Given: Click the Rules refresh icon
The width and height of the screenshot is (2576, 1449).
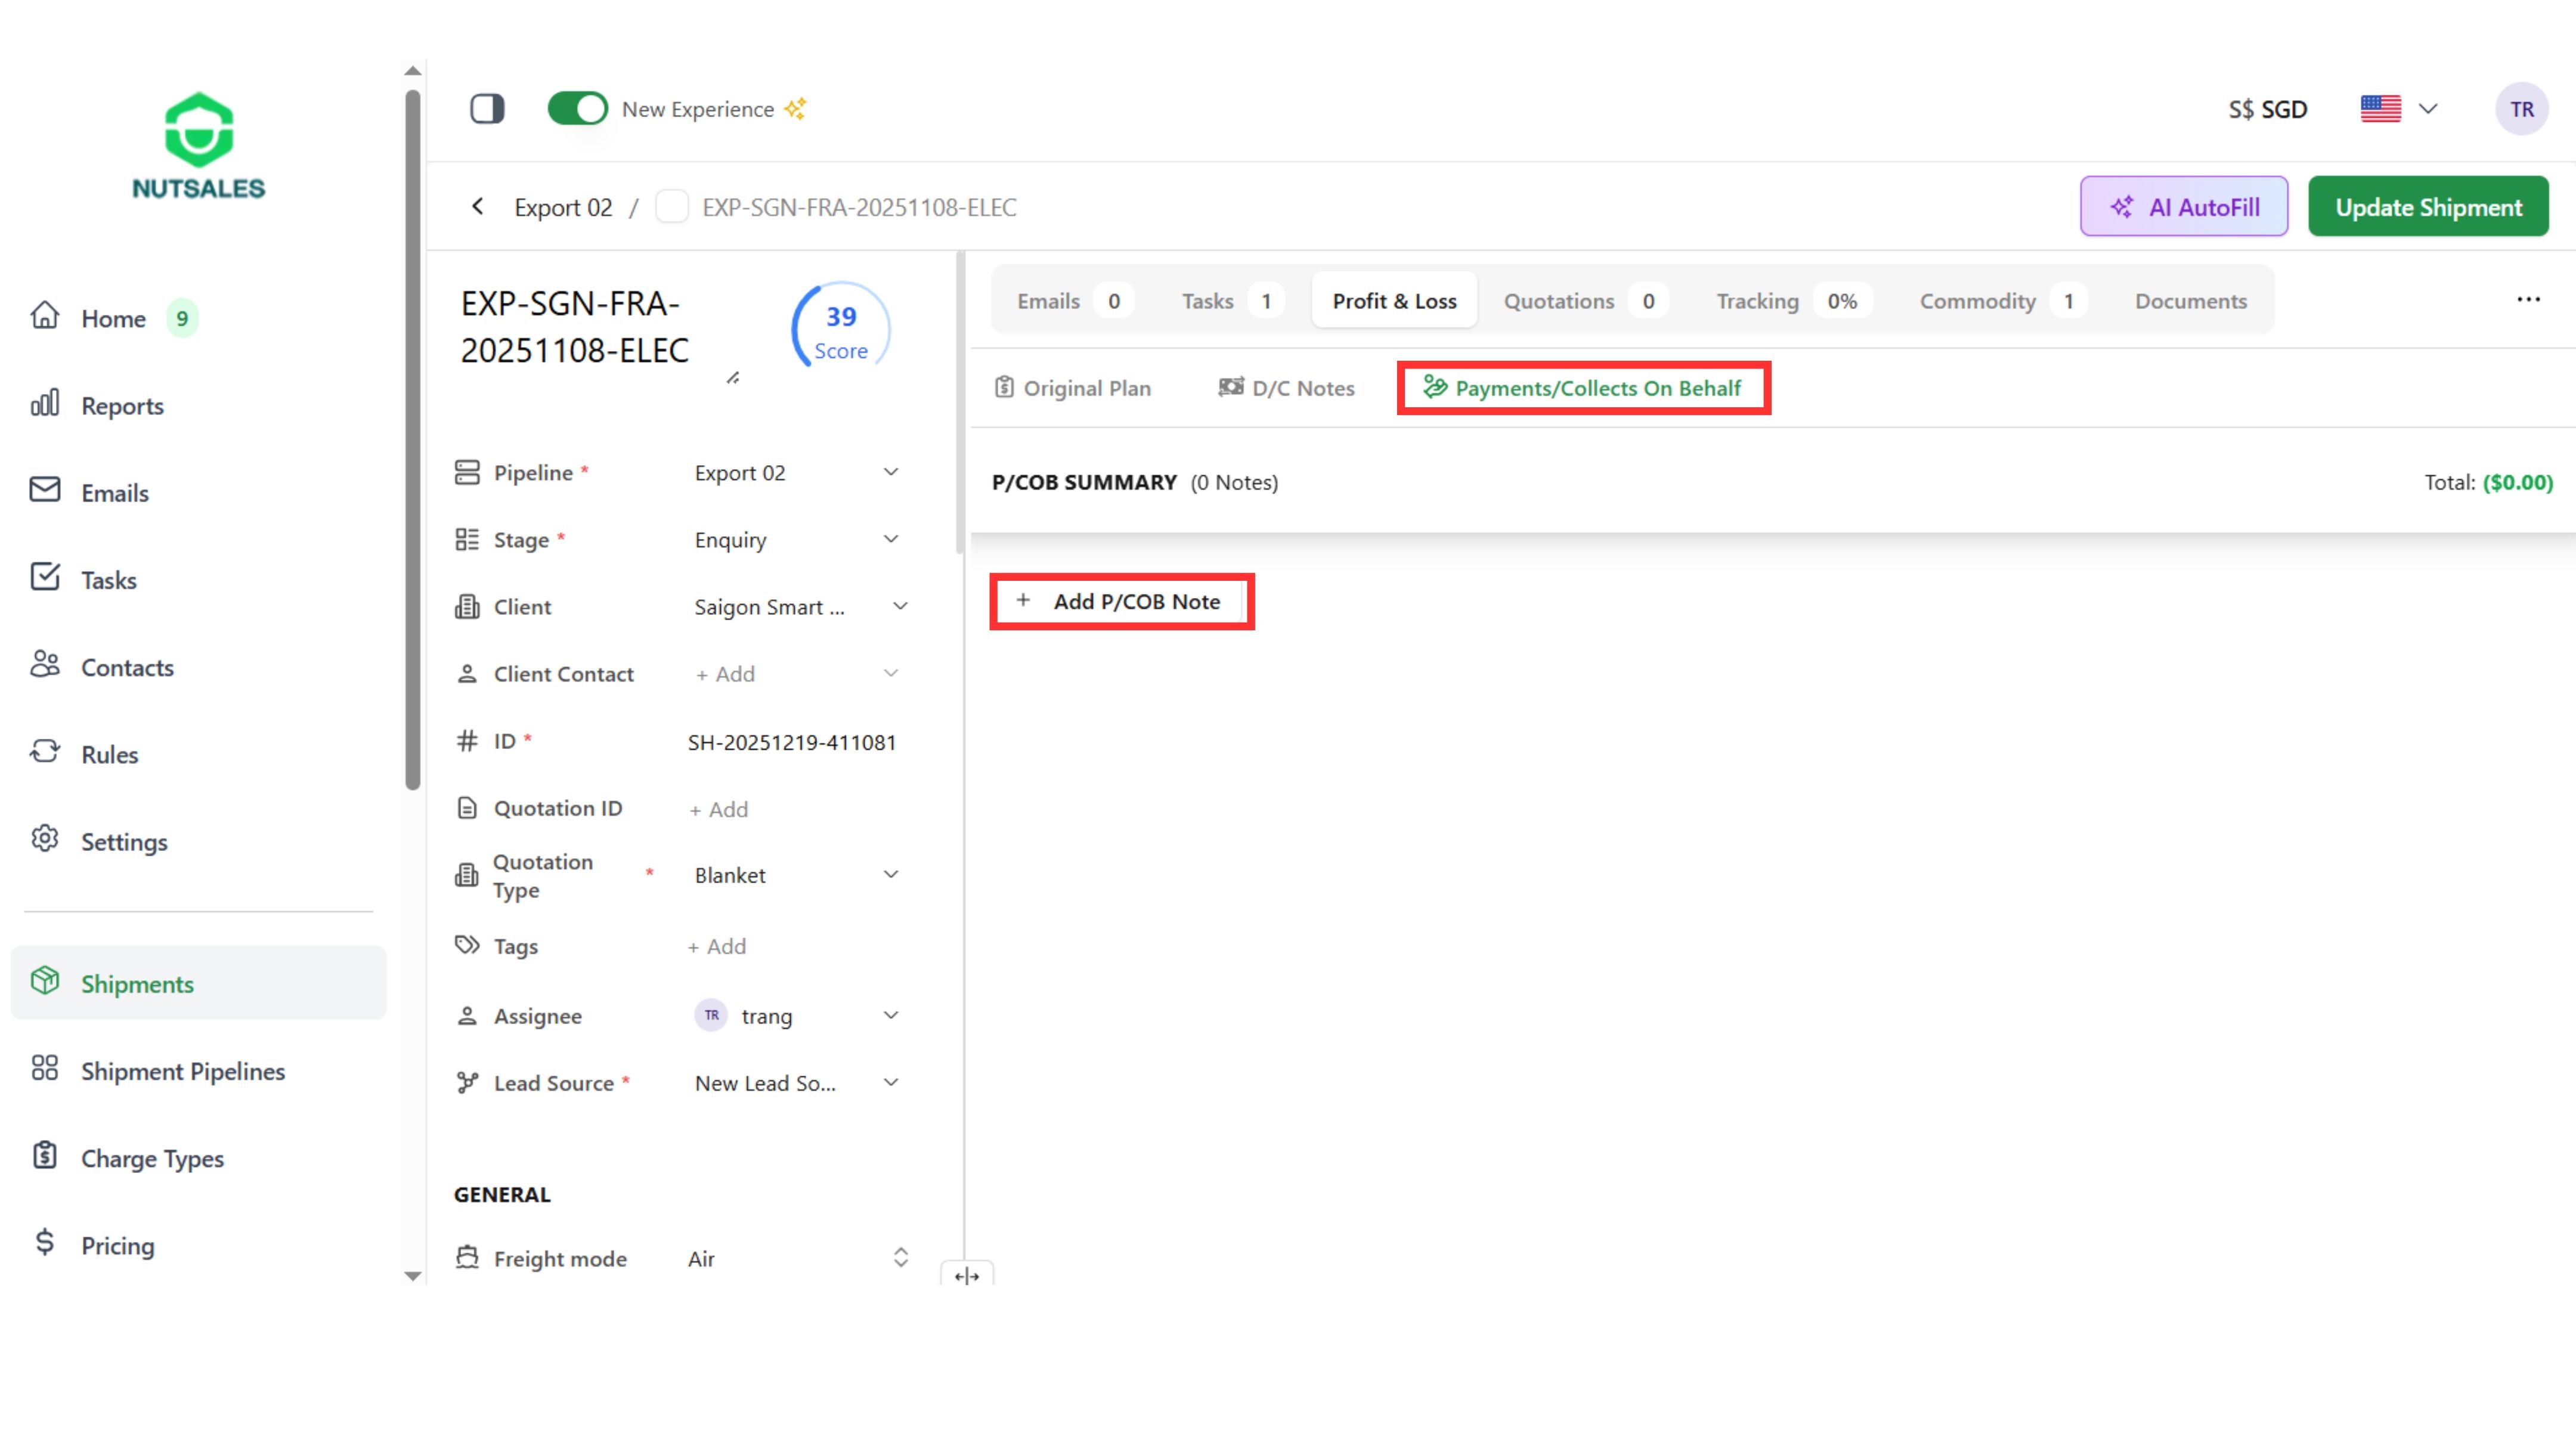Looking at the screenshot, I should (45, 752).
